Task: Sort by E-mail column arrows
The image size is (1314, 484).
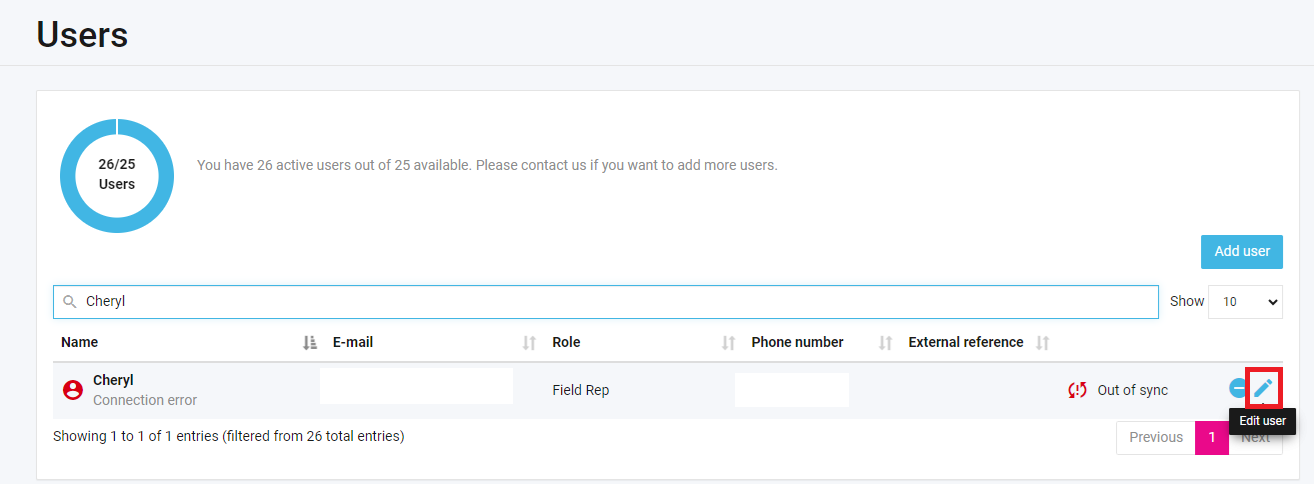Action: tap(529, 342)
